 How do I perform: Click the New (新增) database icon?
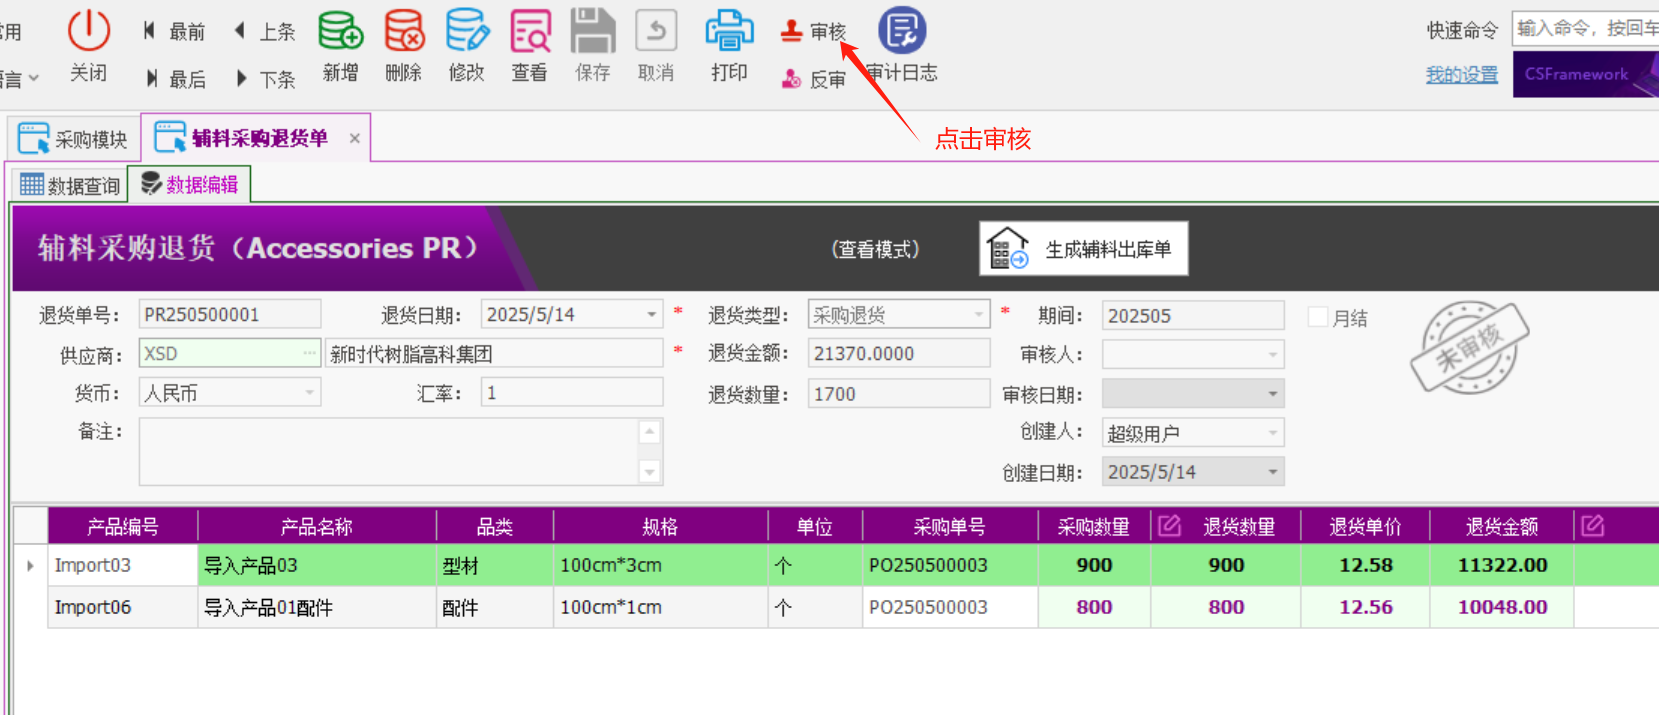point(340,32)
